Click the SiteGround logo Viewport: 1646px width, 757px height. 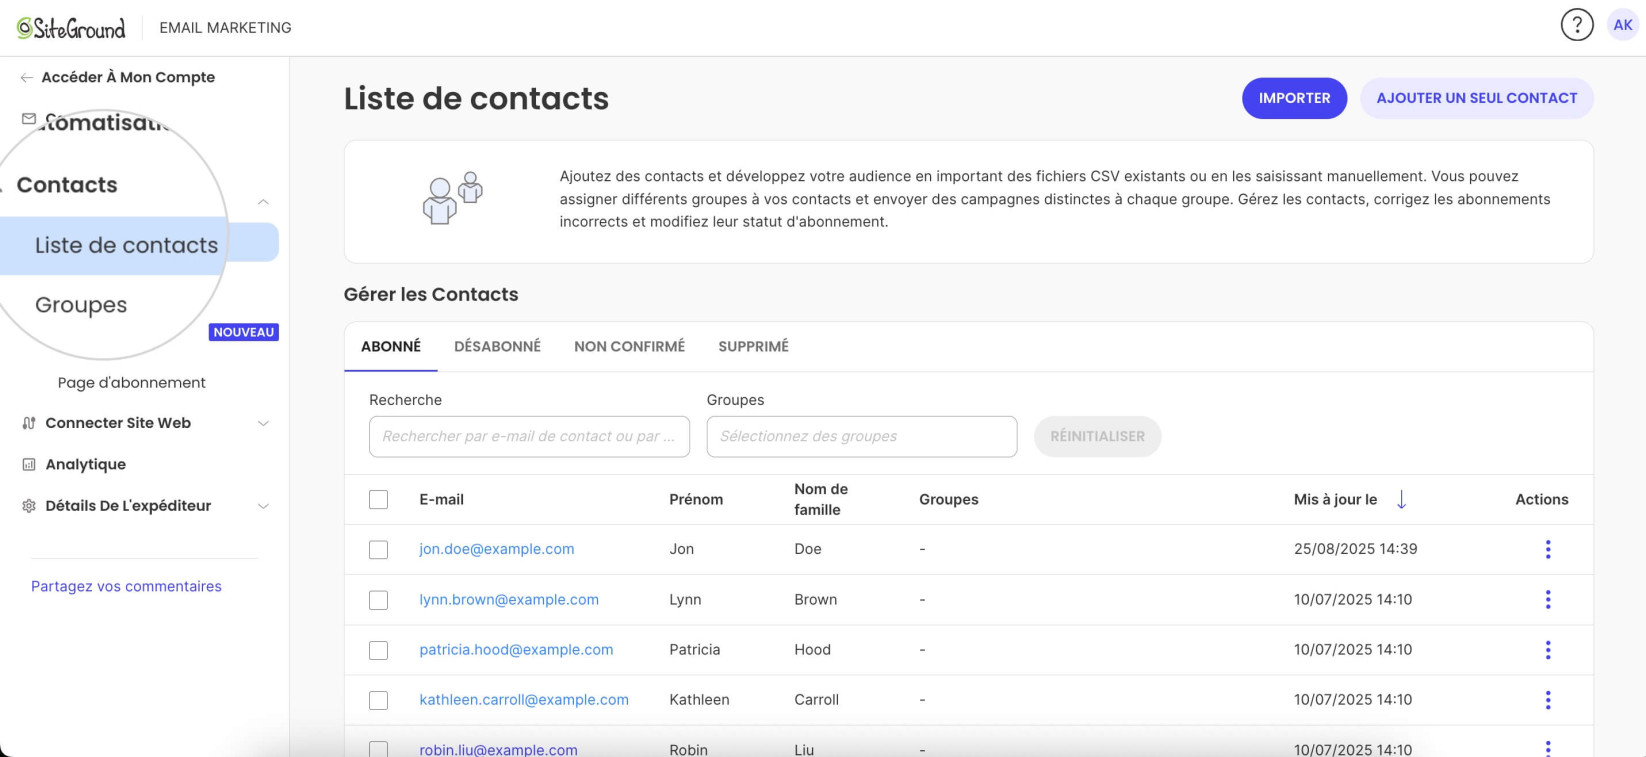tap(71, 28)
